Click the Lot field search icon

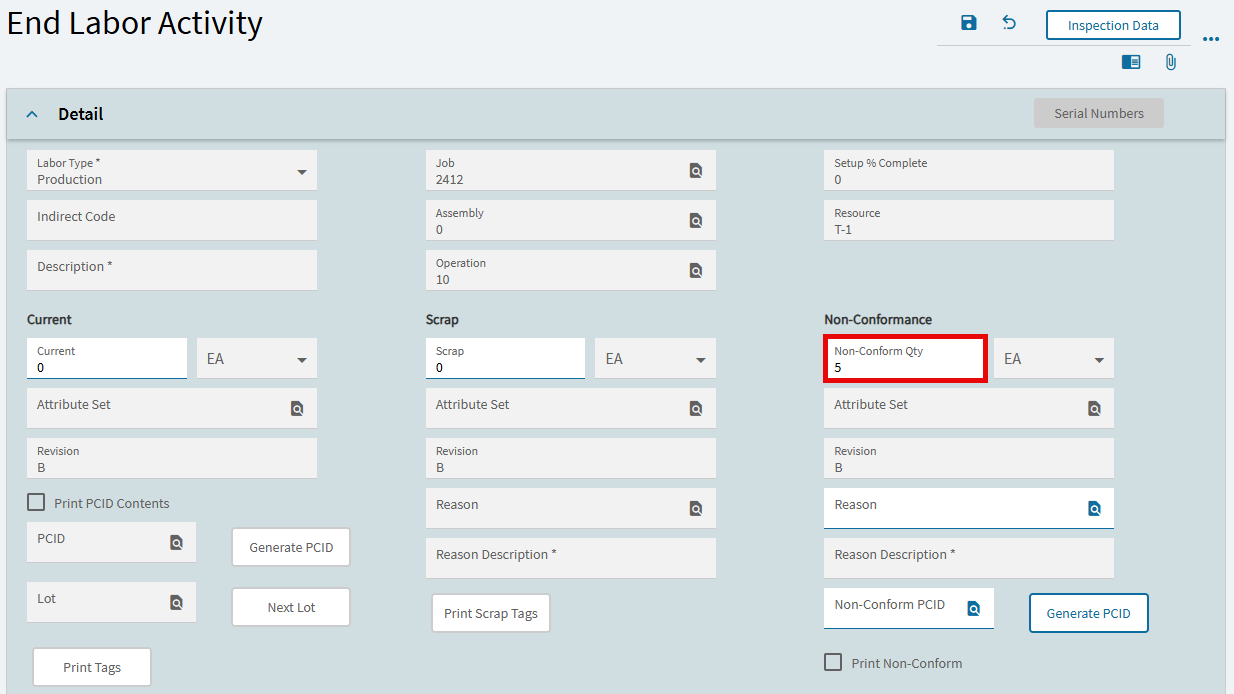[176, 602]
